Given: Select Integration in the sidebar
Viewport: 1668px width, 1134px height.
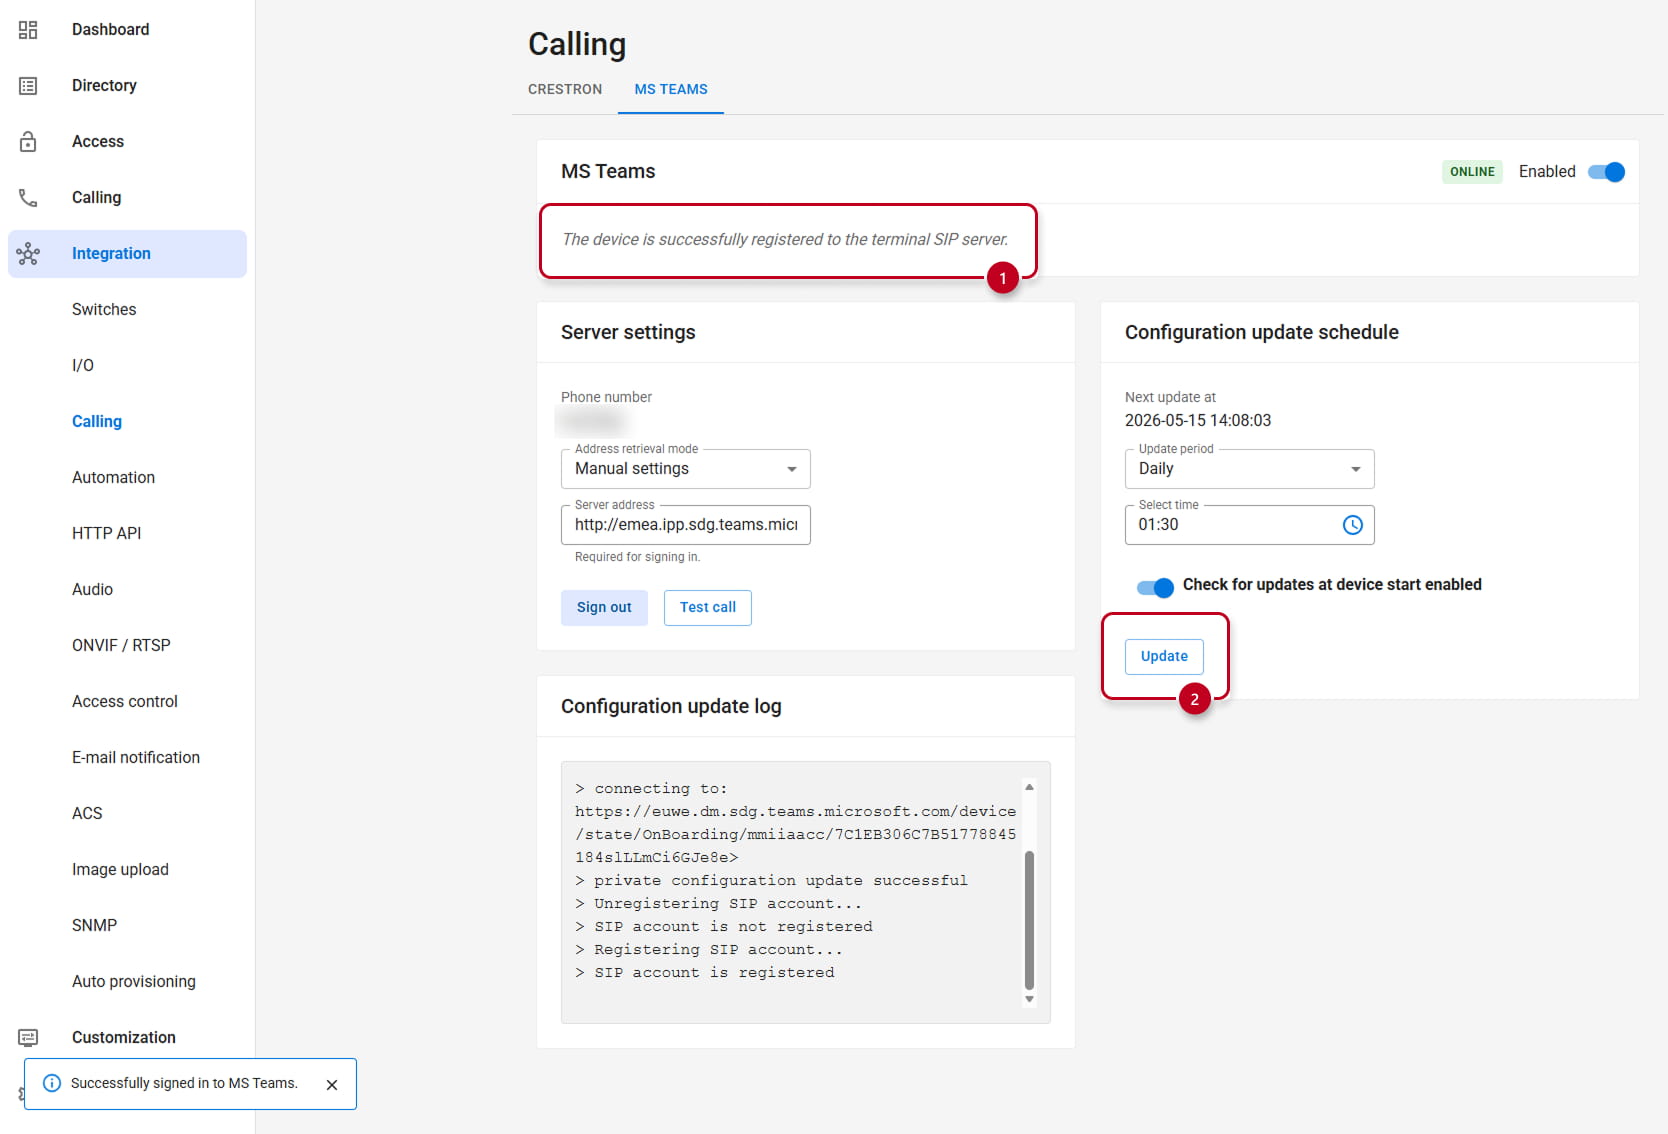Looking at the screenshot, I should [x=128, y=254].
